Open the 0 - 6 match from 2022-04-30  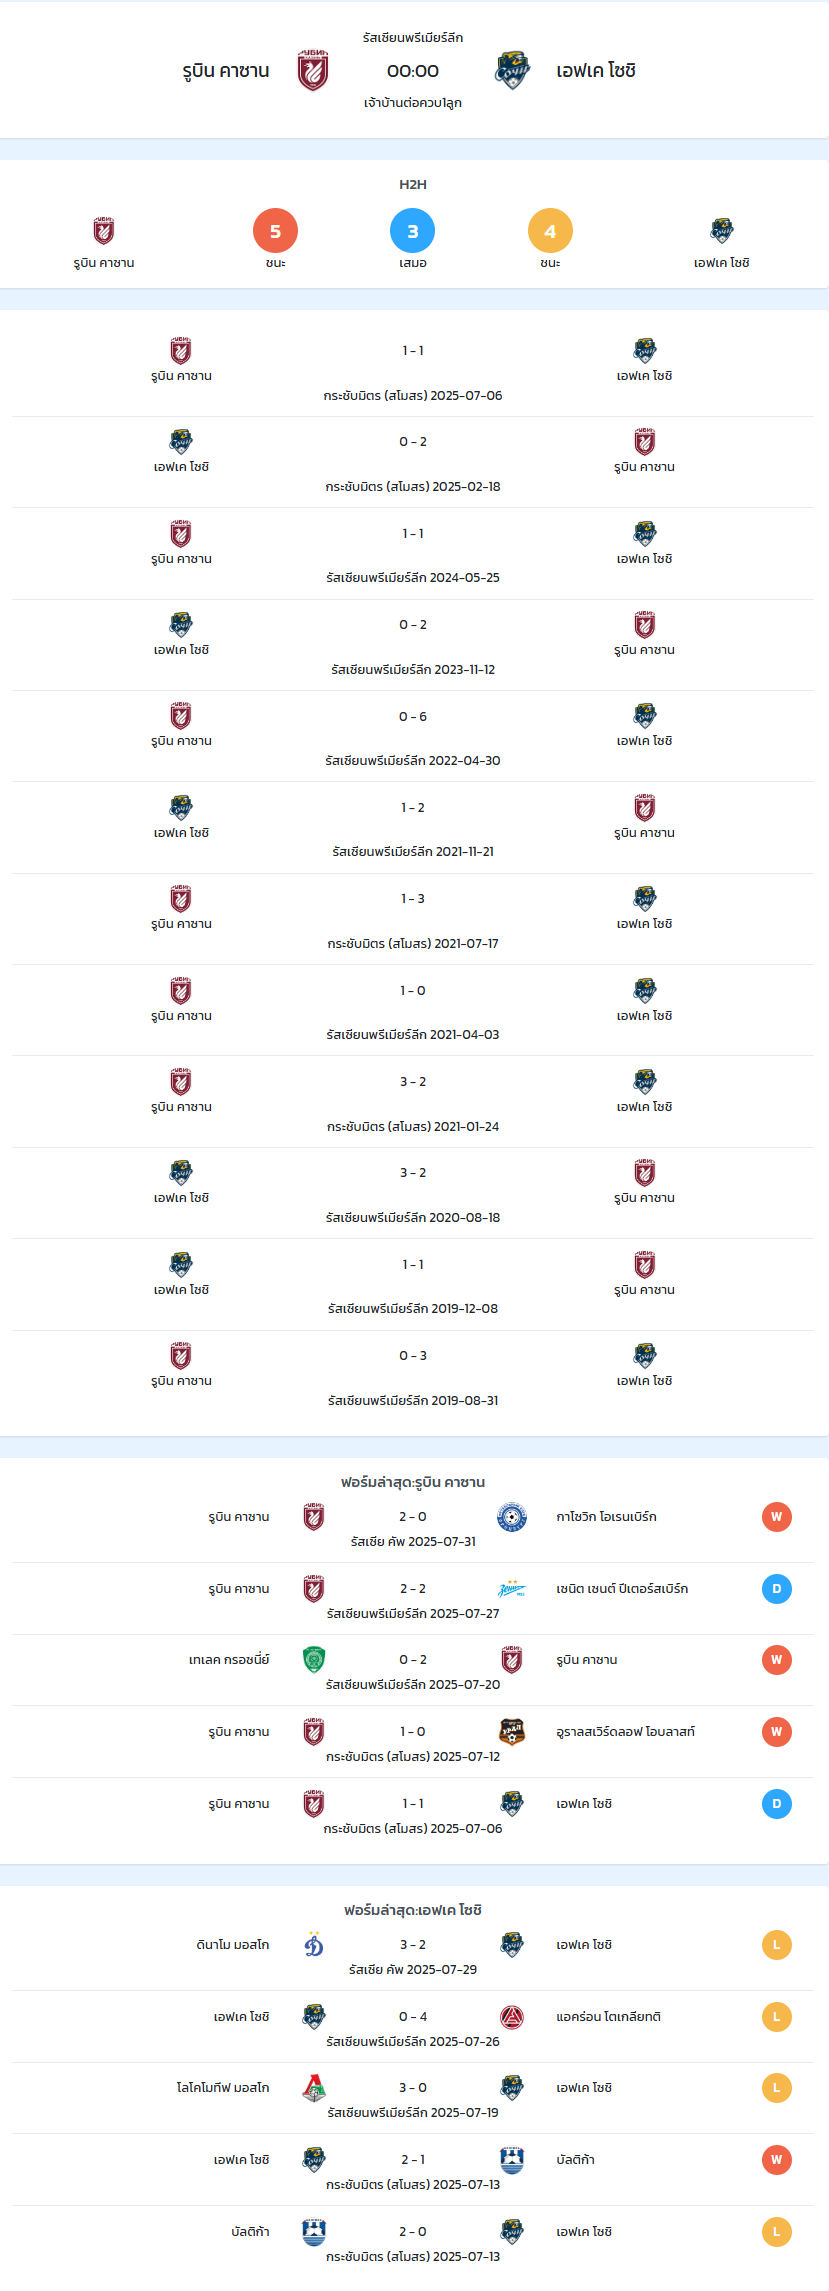point(413,736)
